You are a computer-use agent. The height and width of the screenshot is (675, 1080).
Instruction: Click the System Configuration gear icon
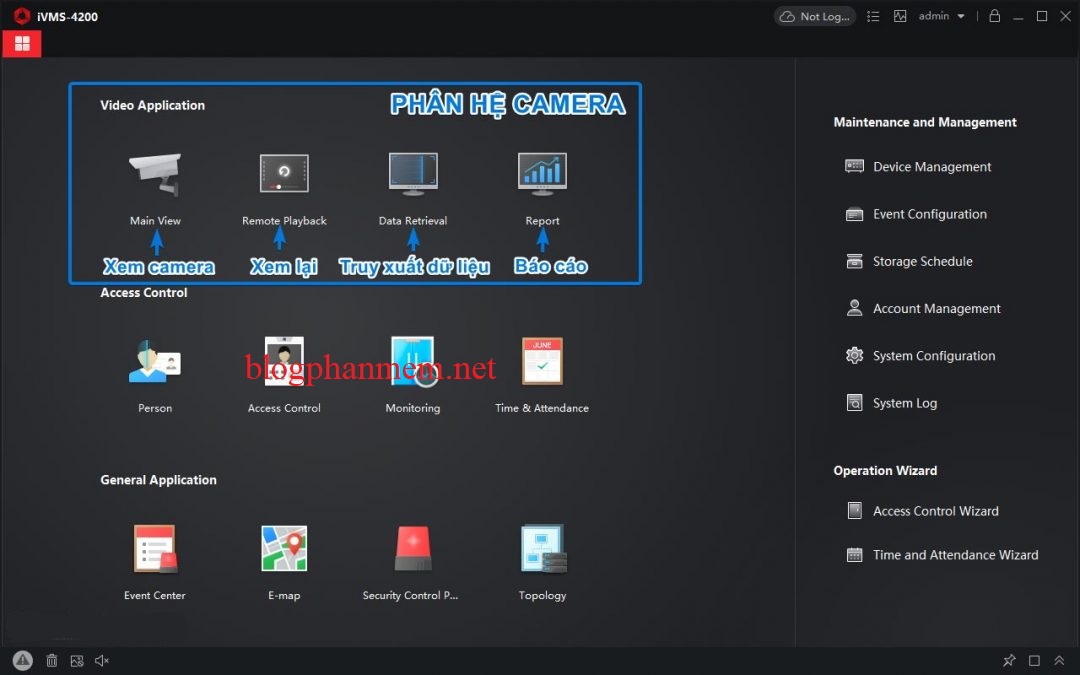[854, 355]
